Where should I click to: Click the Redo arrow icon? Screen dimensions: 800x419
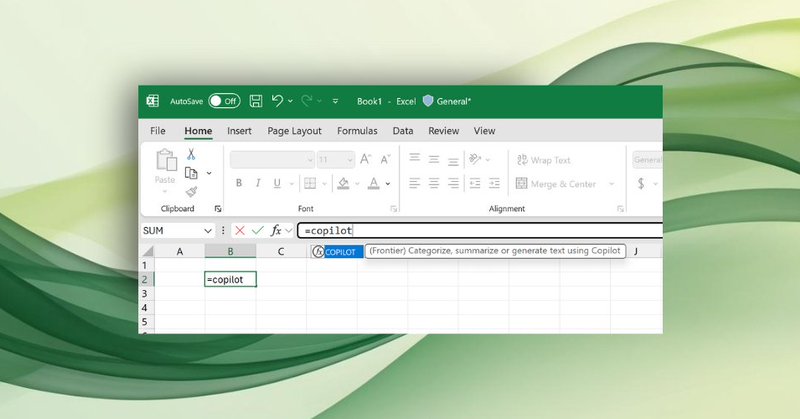[307, 101]
